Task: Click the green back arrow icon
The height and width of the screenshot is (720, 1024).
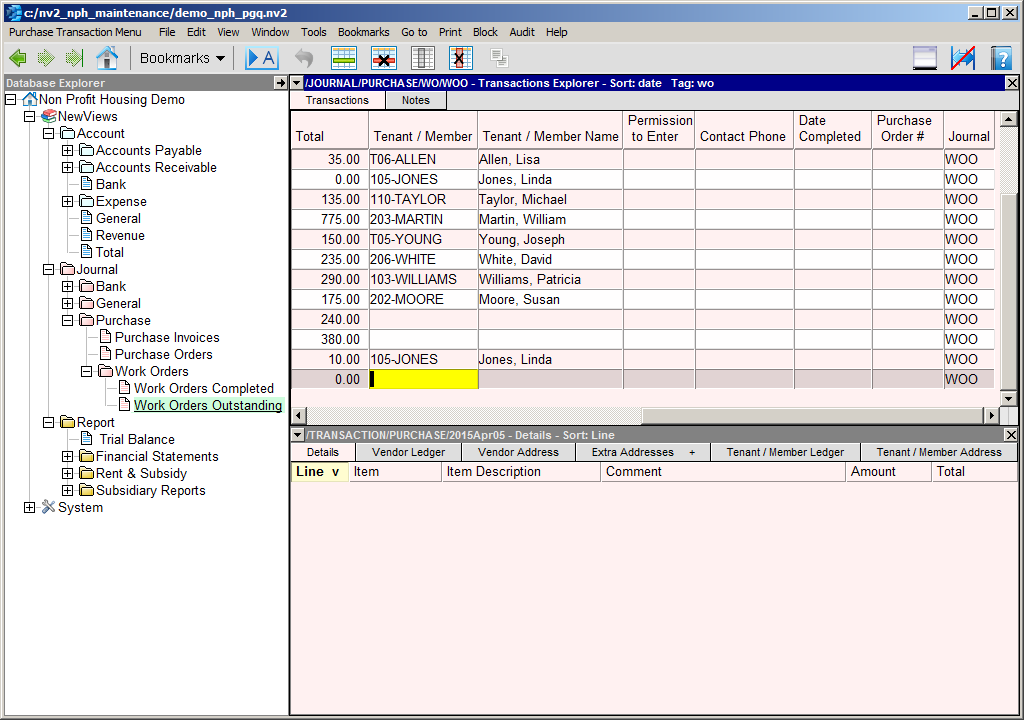Action: pos(17,58)
